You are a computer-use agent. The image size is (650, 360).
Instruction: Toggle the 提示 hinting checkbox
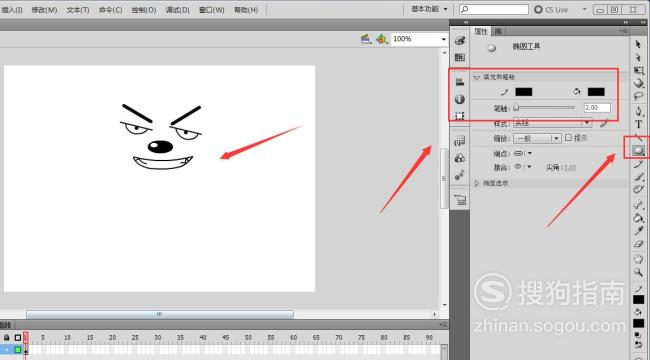point(568,137)
